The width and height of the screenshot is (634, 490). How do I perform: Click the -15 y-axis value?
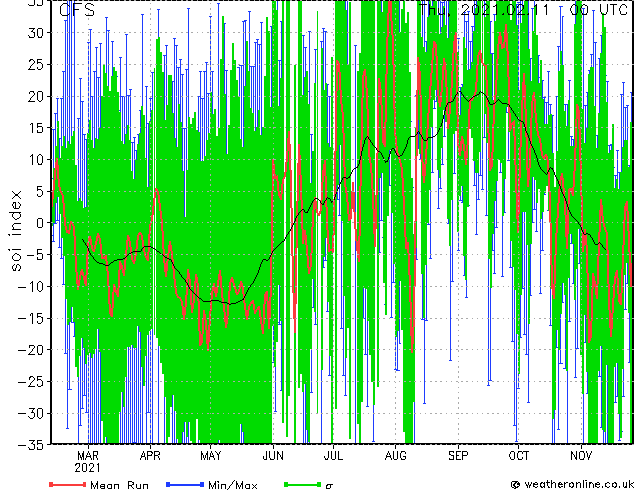32,319
